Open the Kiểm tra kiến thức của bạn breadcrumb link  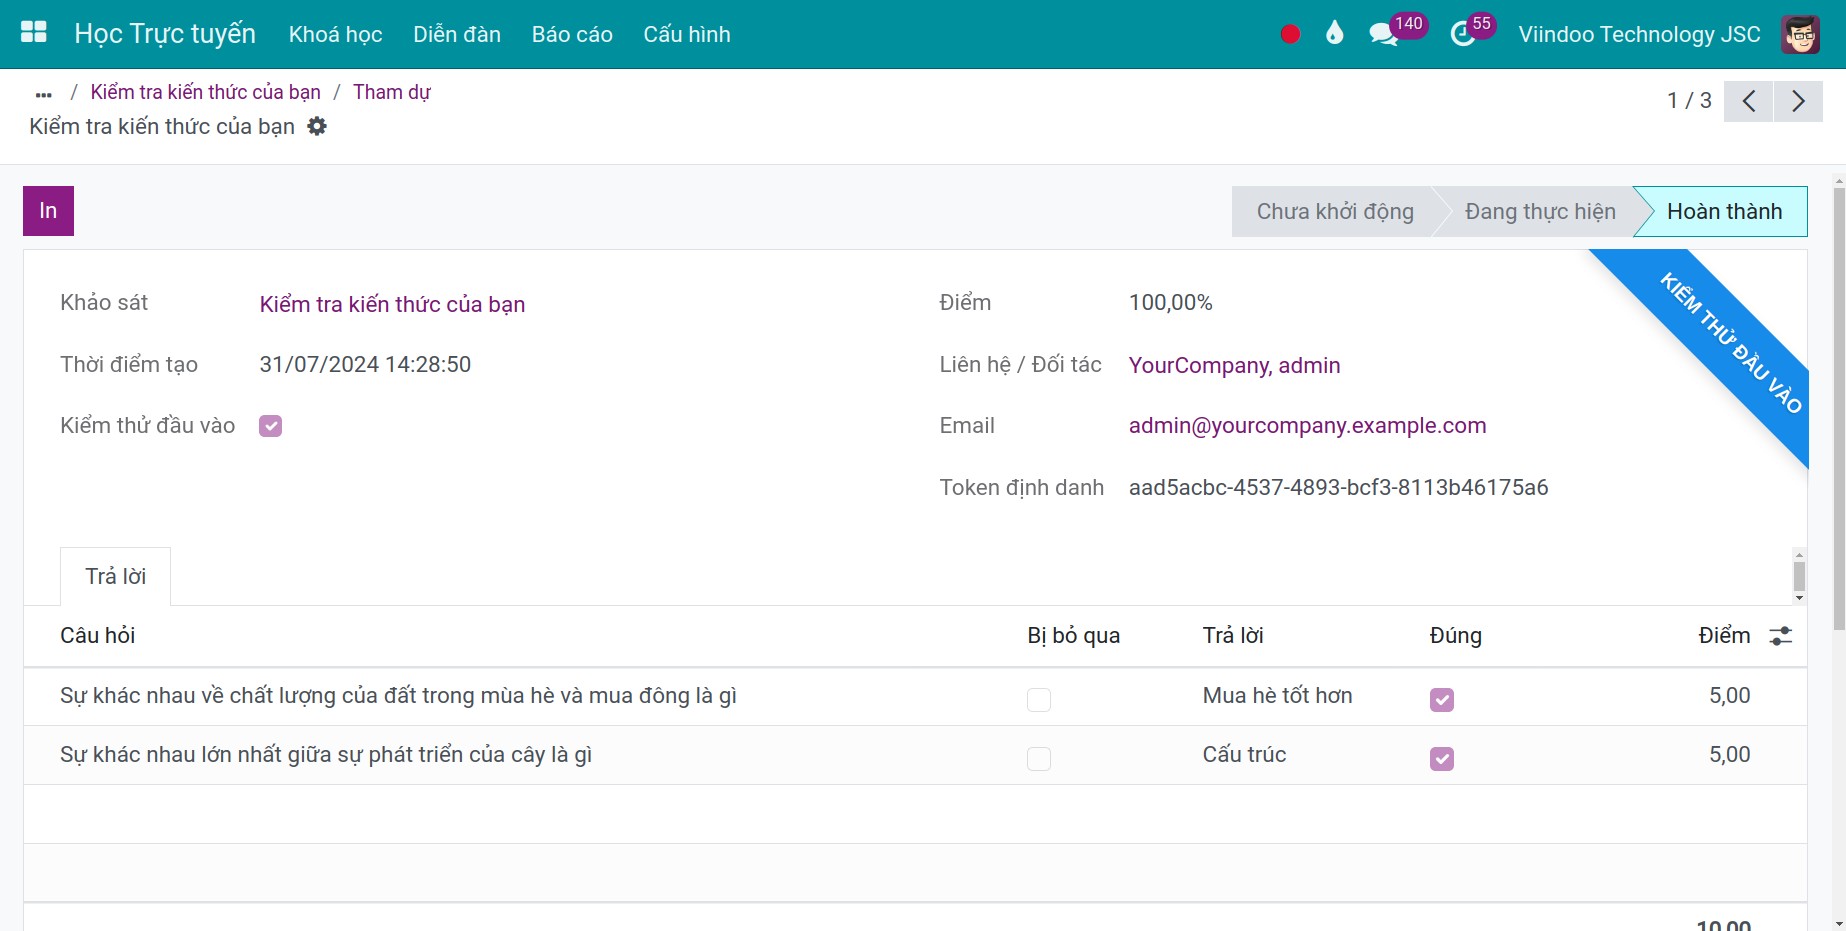tap(206, 92)
